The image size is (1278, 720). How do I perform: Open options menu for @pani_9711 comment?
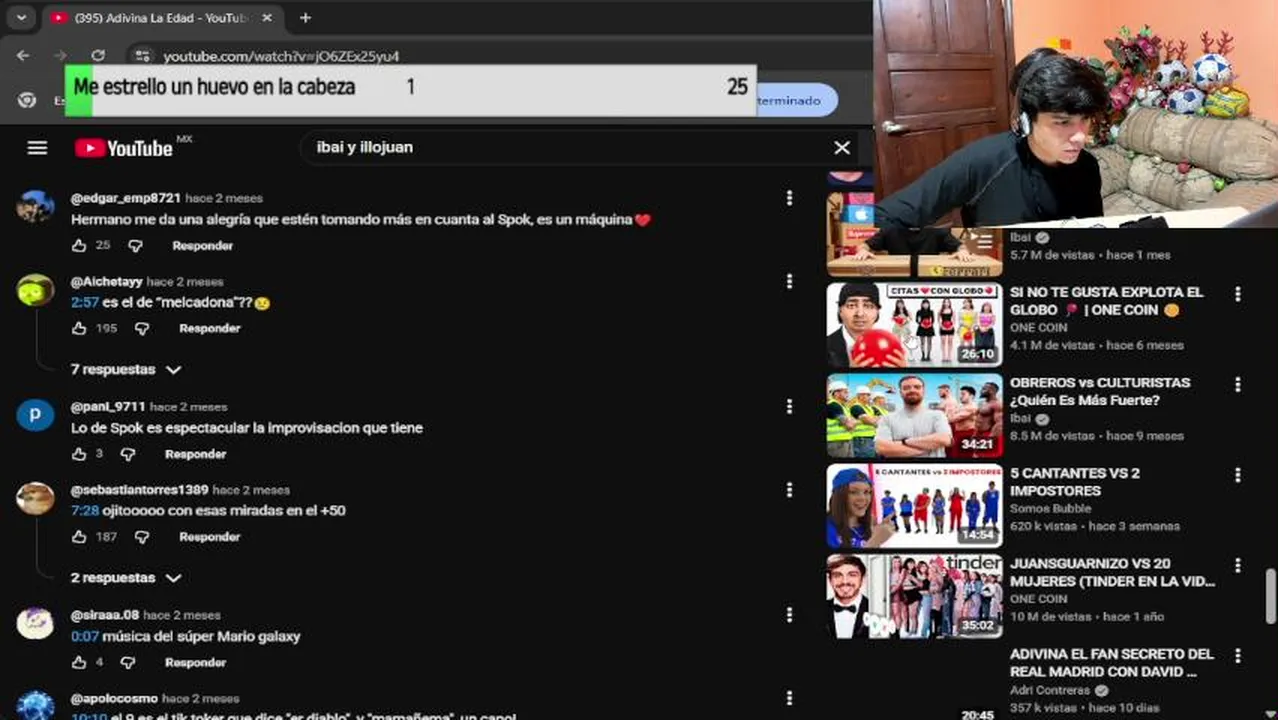789,407
